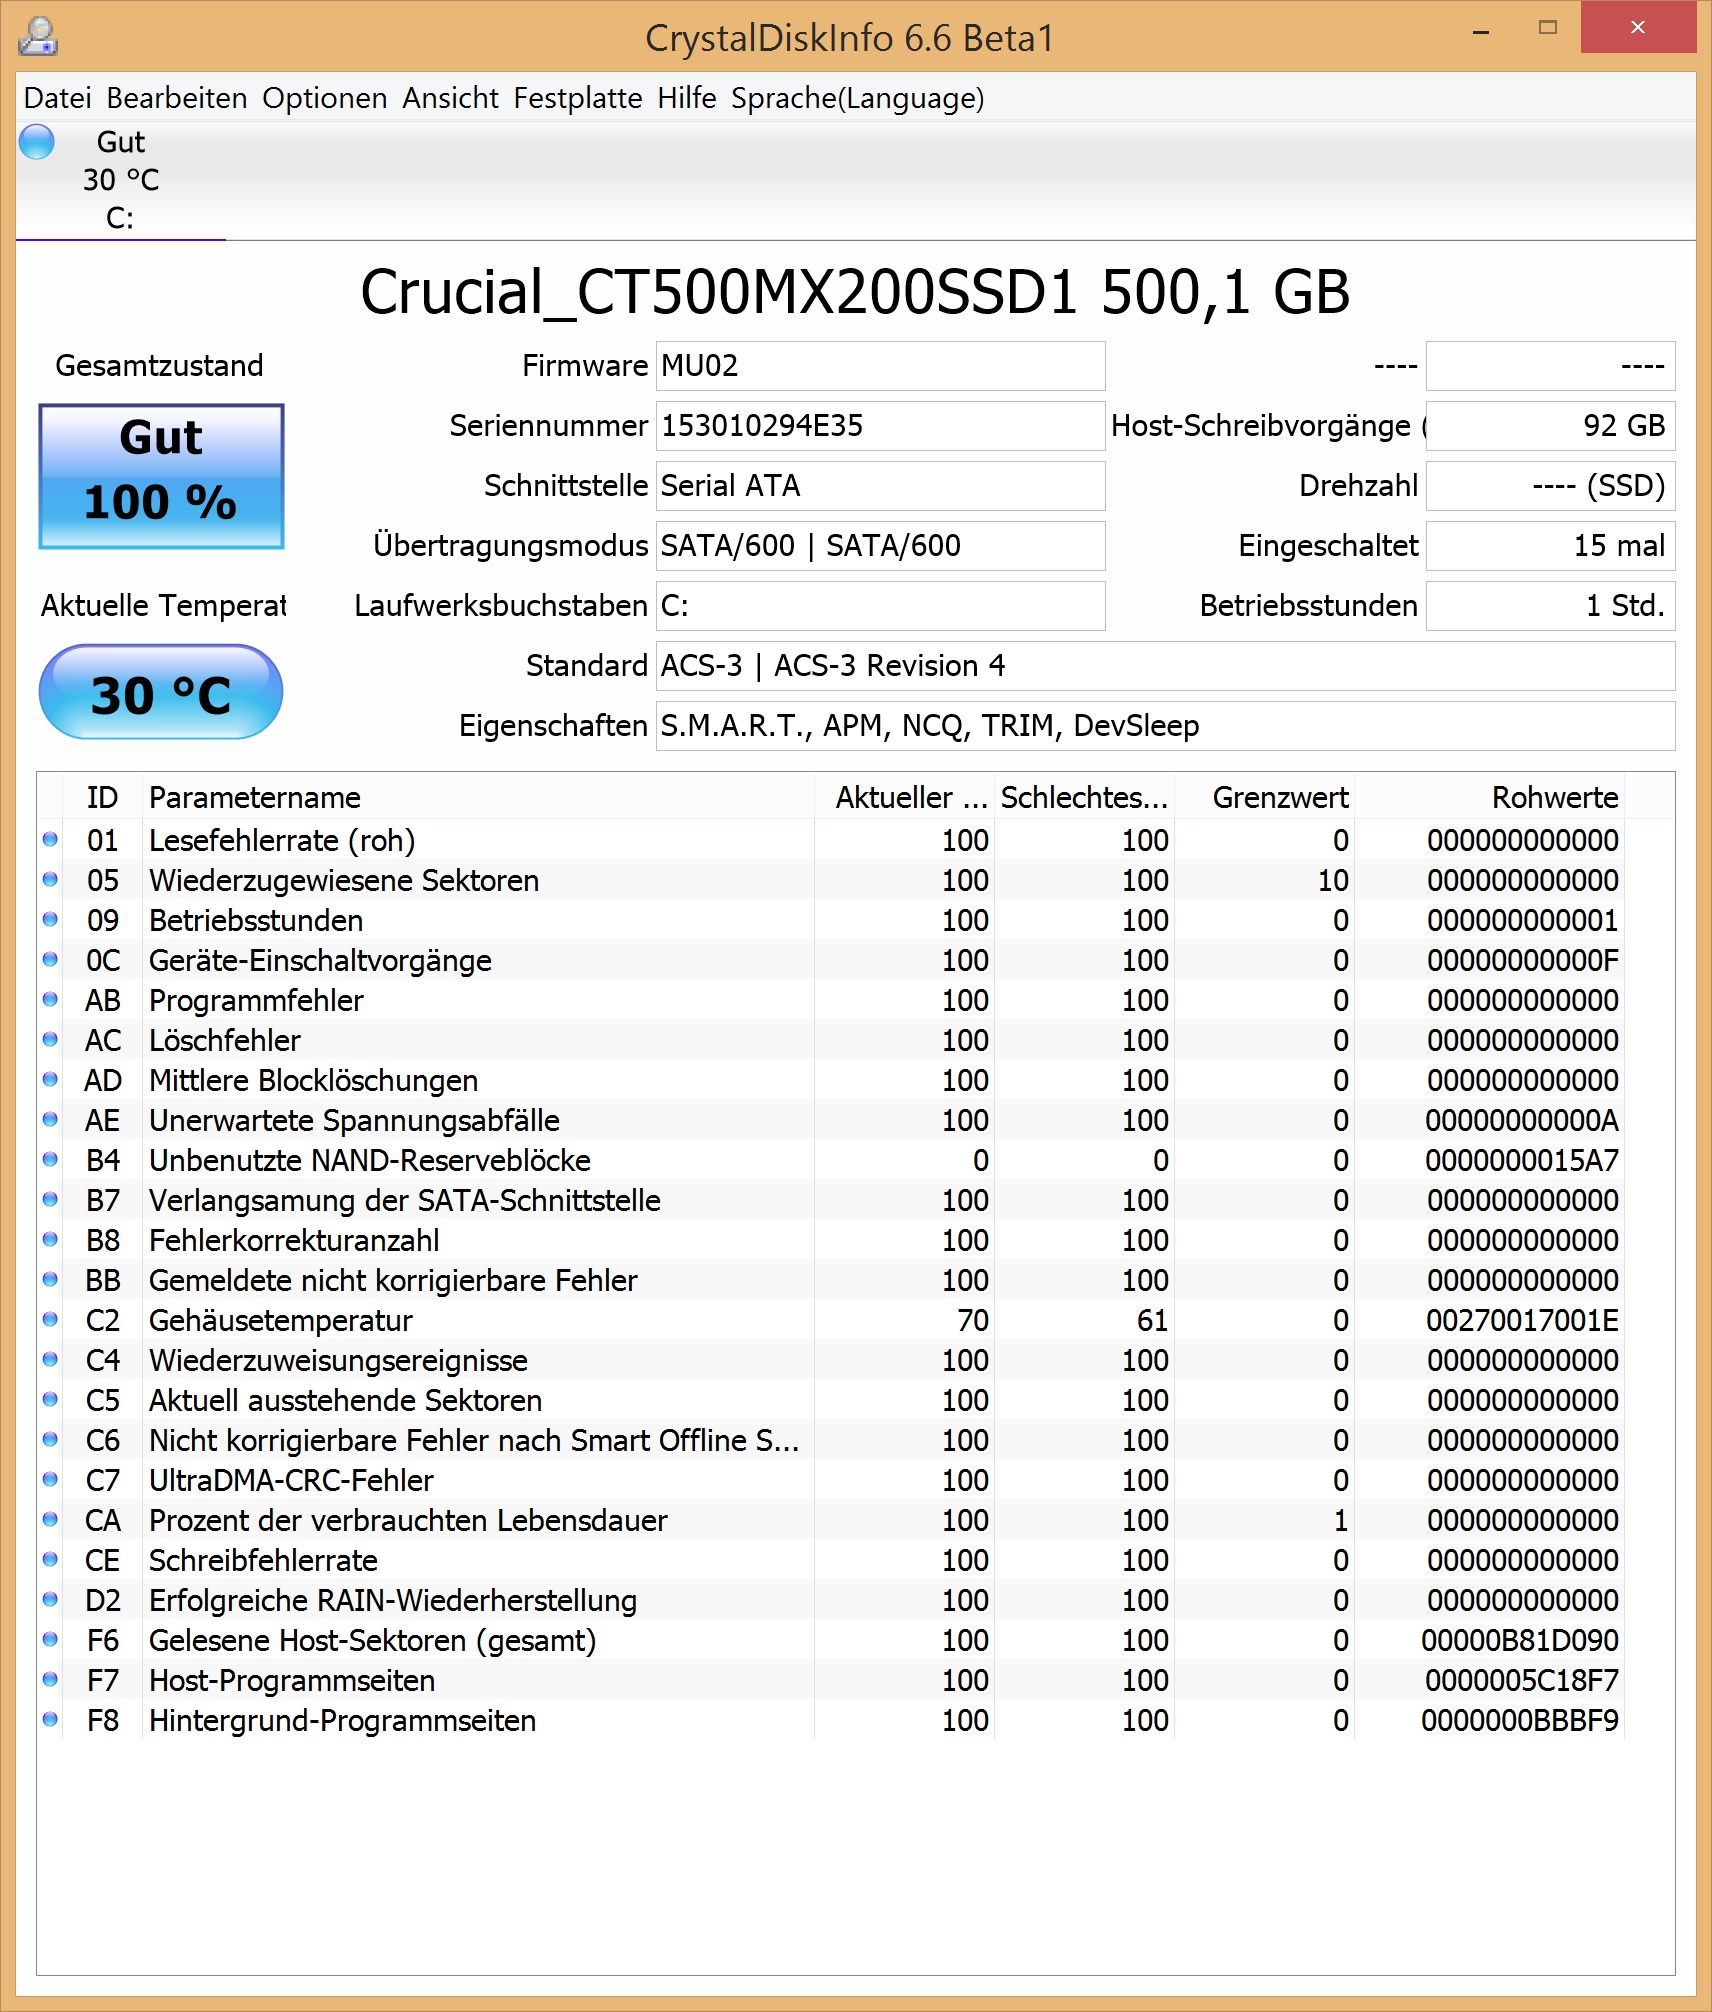1712x2012 pixels.
Task: Click raw value 0000005C18F7
Action: click(1522, 1680)
